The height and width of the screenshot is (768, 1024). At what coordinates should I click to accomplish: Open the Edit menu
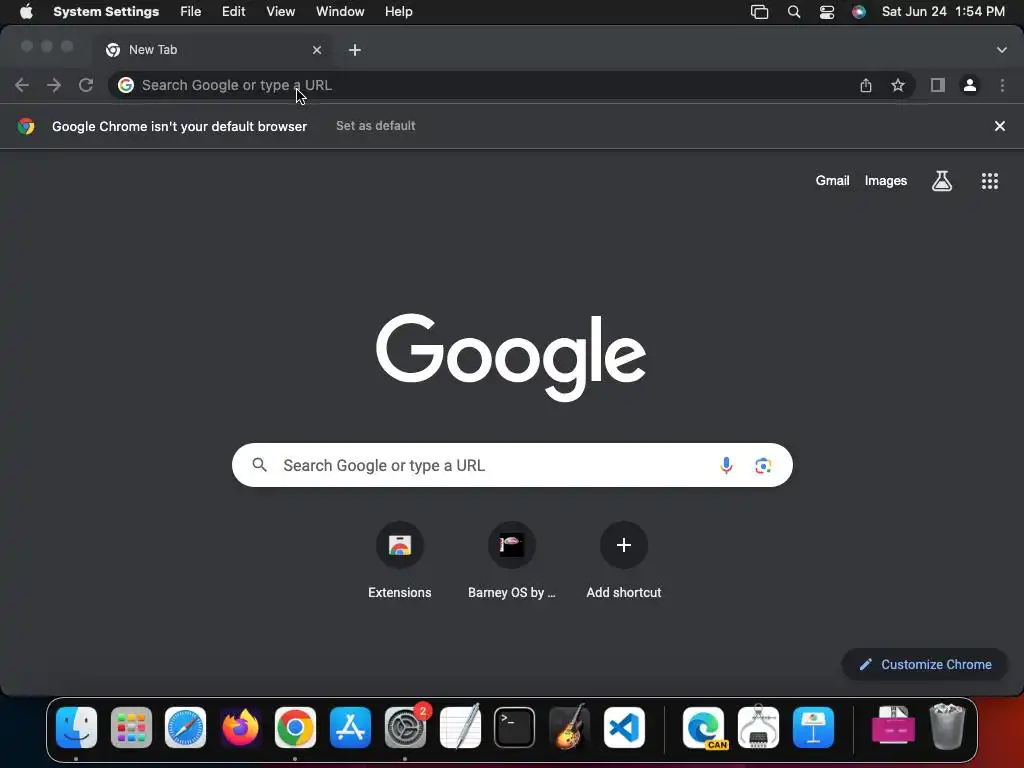[233, 12]
